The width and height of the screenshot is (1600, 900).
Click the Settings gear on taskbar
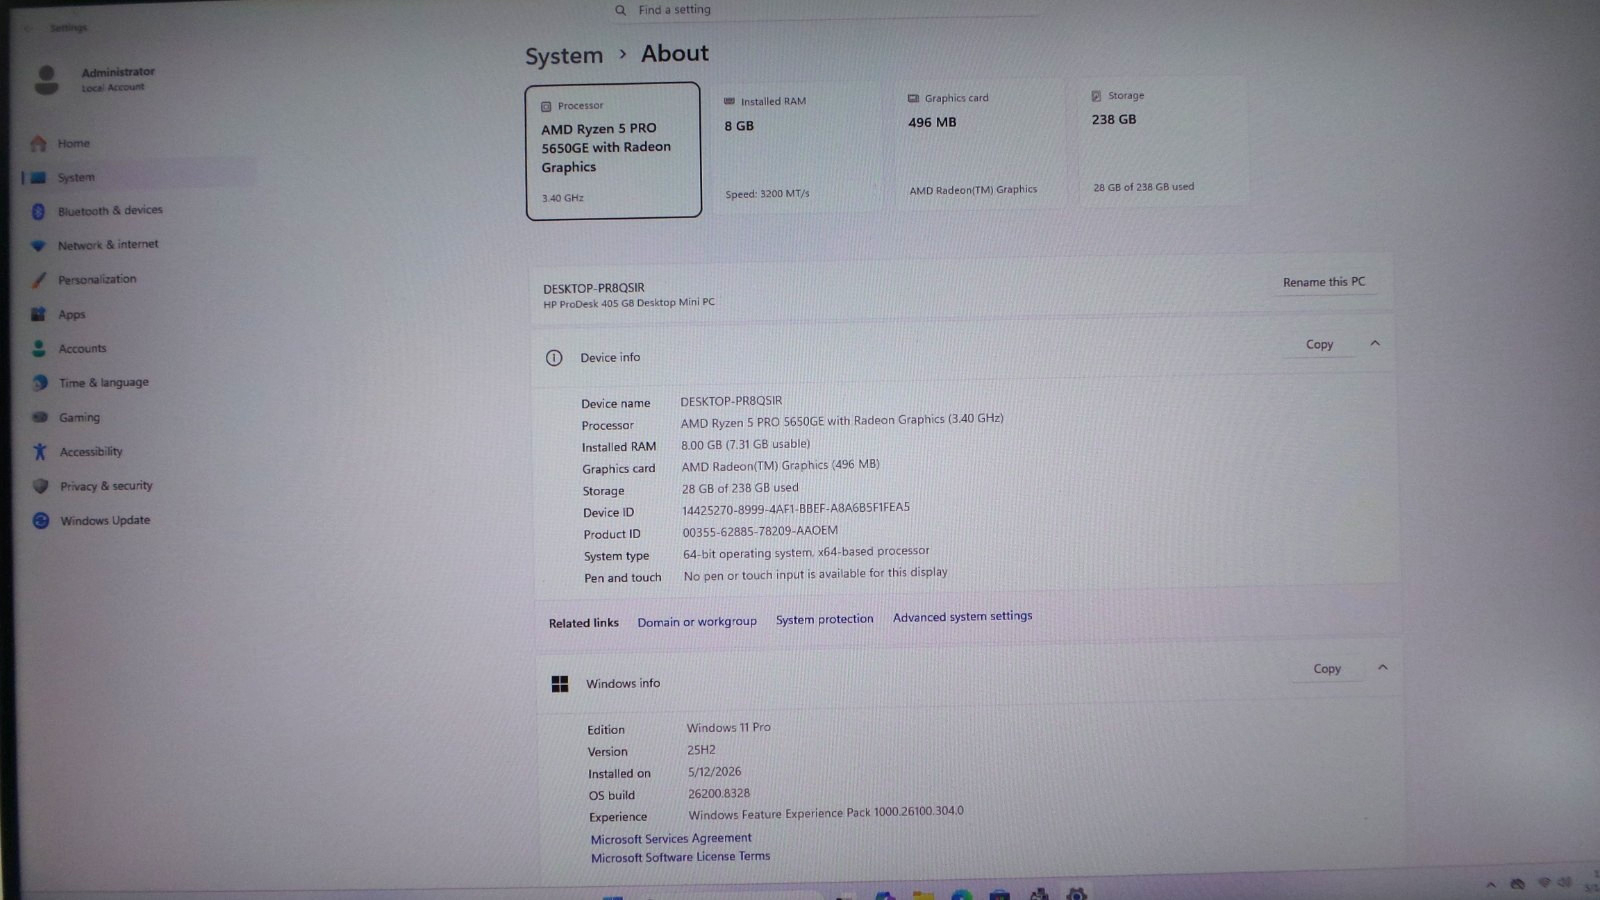(x=1076, y=894)
